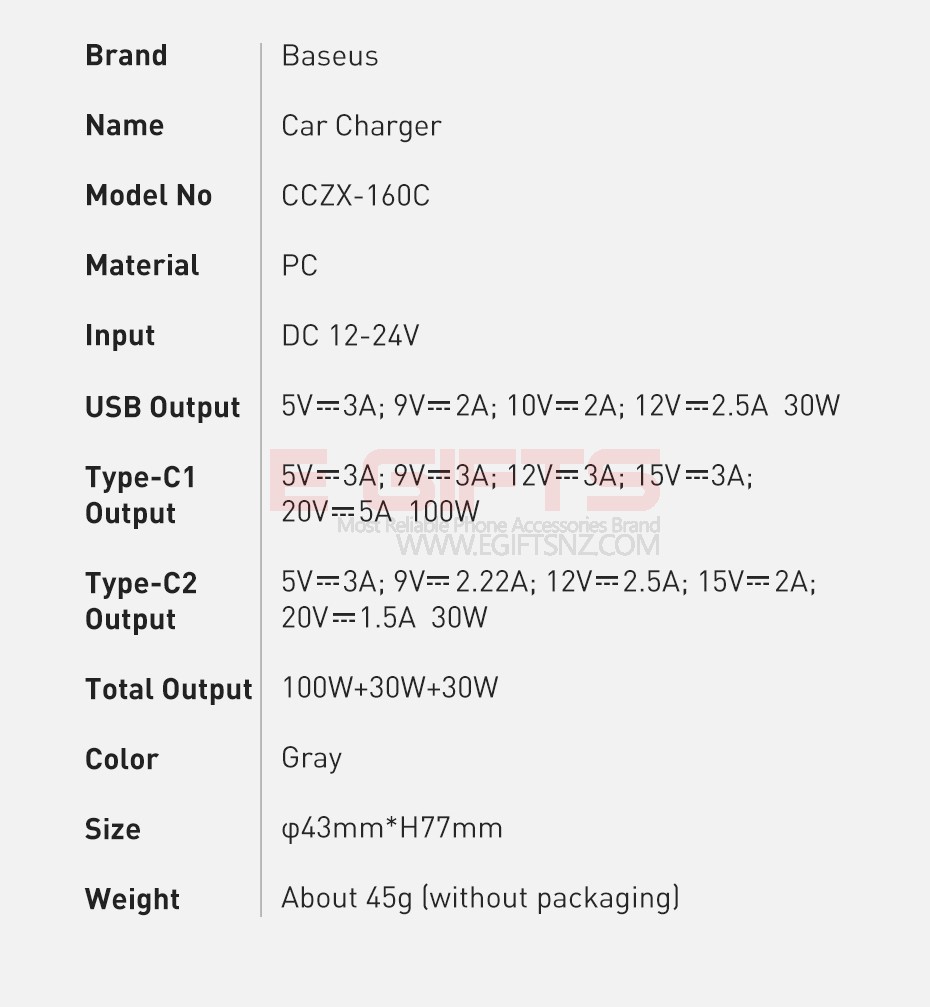This screenshot has width=930, height=1007.
Task: Click the Color label
Action: [122, 760]
